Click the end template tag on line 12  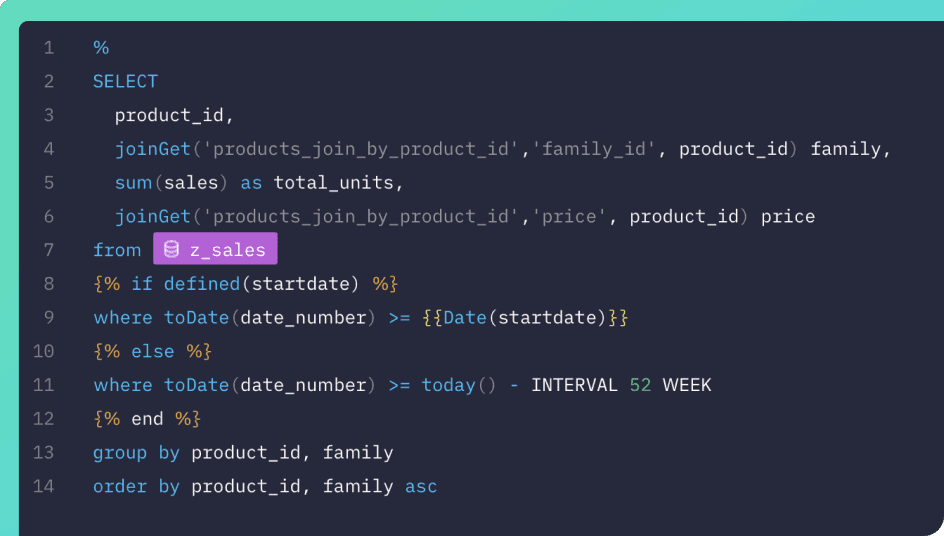147,419
